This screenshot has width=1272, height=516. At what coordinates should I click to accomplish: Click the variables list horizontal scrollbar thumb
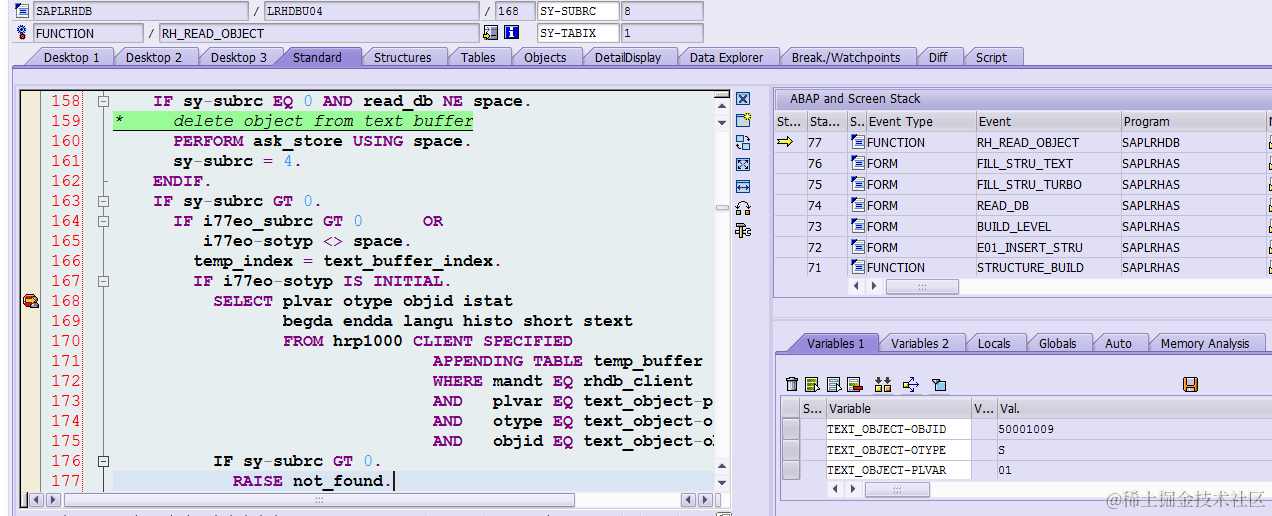coord(897,490)
